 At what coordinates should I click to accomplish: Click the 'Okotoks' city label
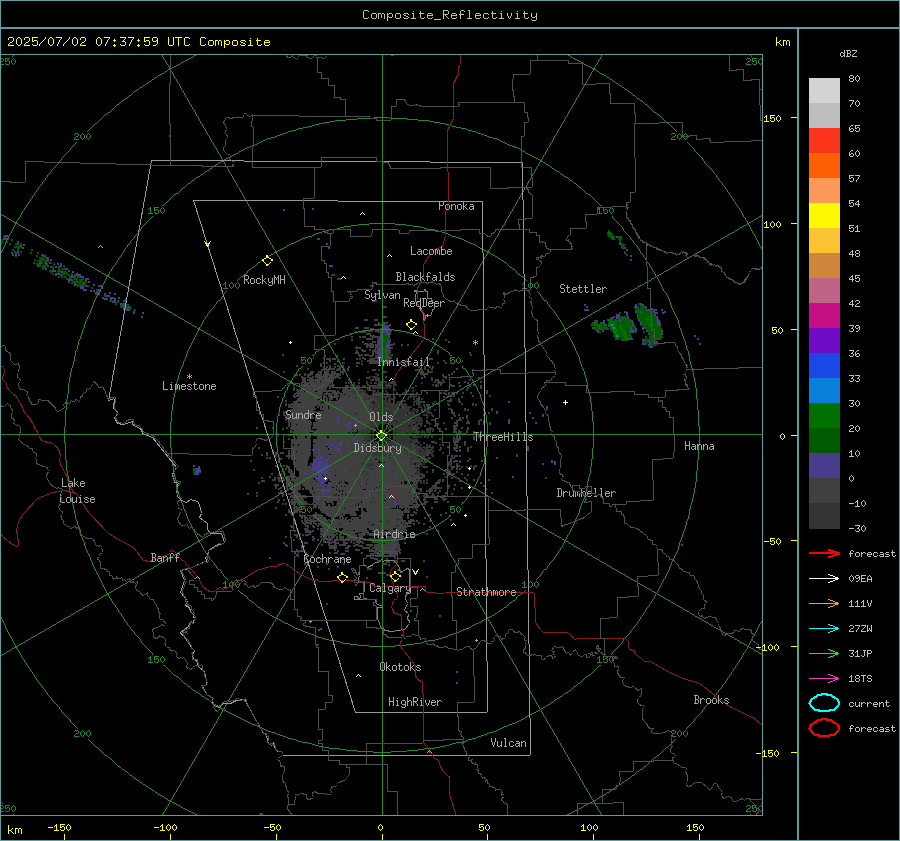coord(400,667)
